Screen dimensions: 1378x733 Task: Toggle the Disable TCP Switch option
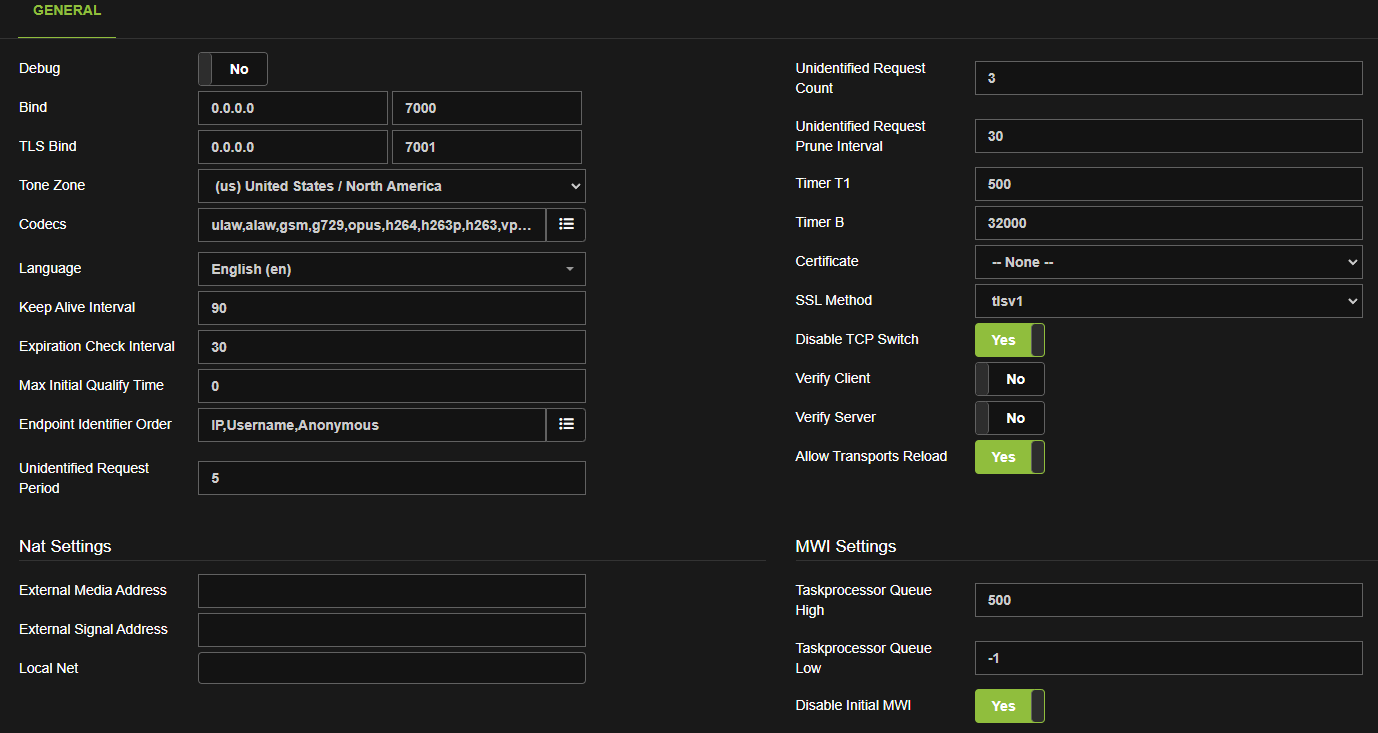click(x=1010, y=340)
